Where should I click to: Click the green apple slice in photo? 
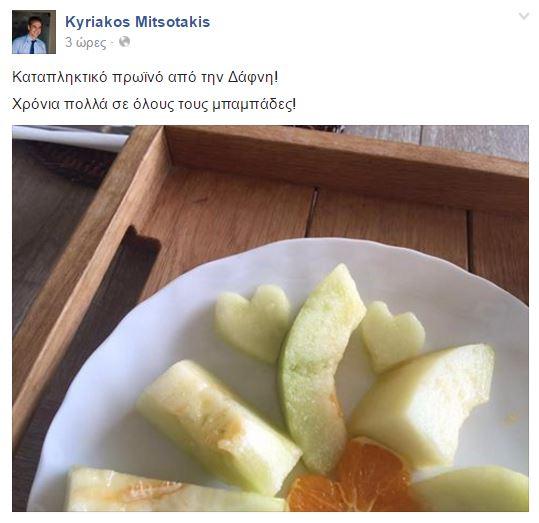pyautogui.click(x=318, y=368)
